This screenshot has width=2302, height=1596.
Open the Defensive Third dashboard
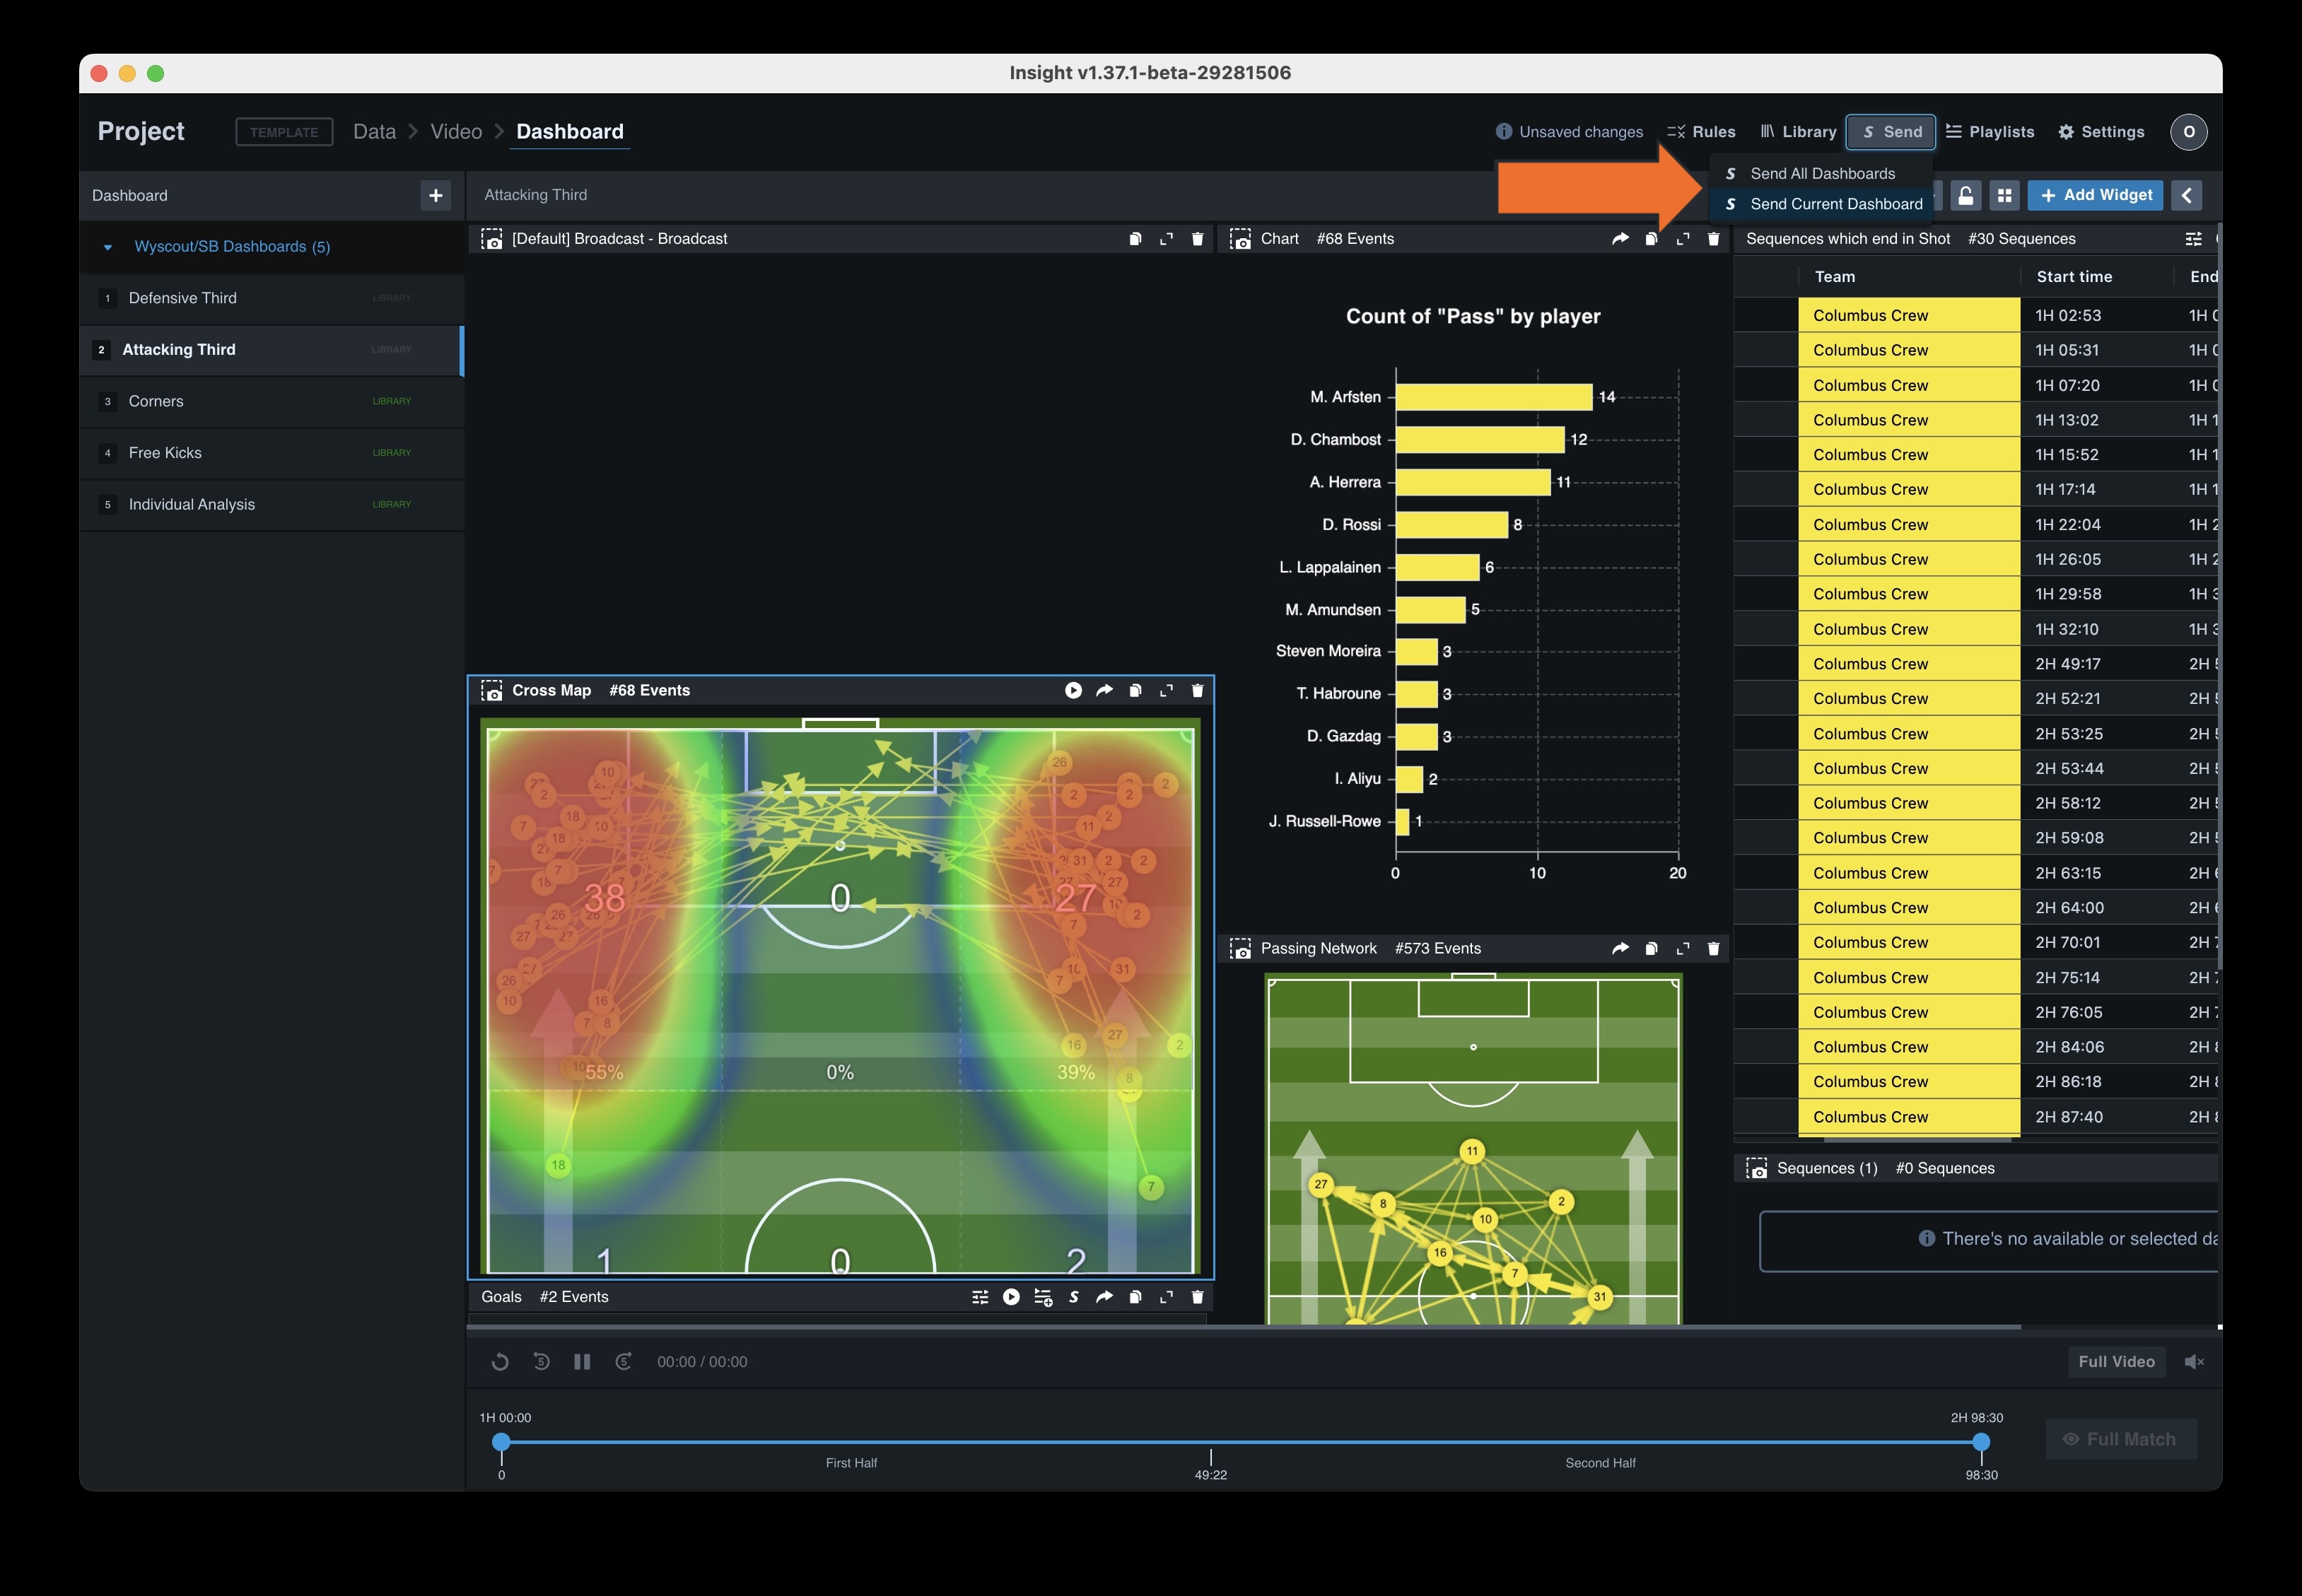(271, 298)
